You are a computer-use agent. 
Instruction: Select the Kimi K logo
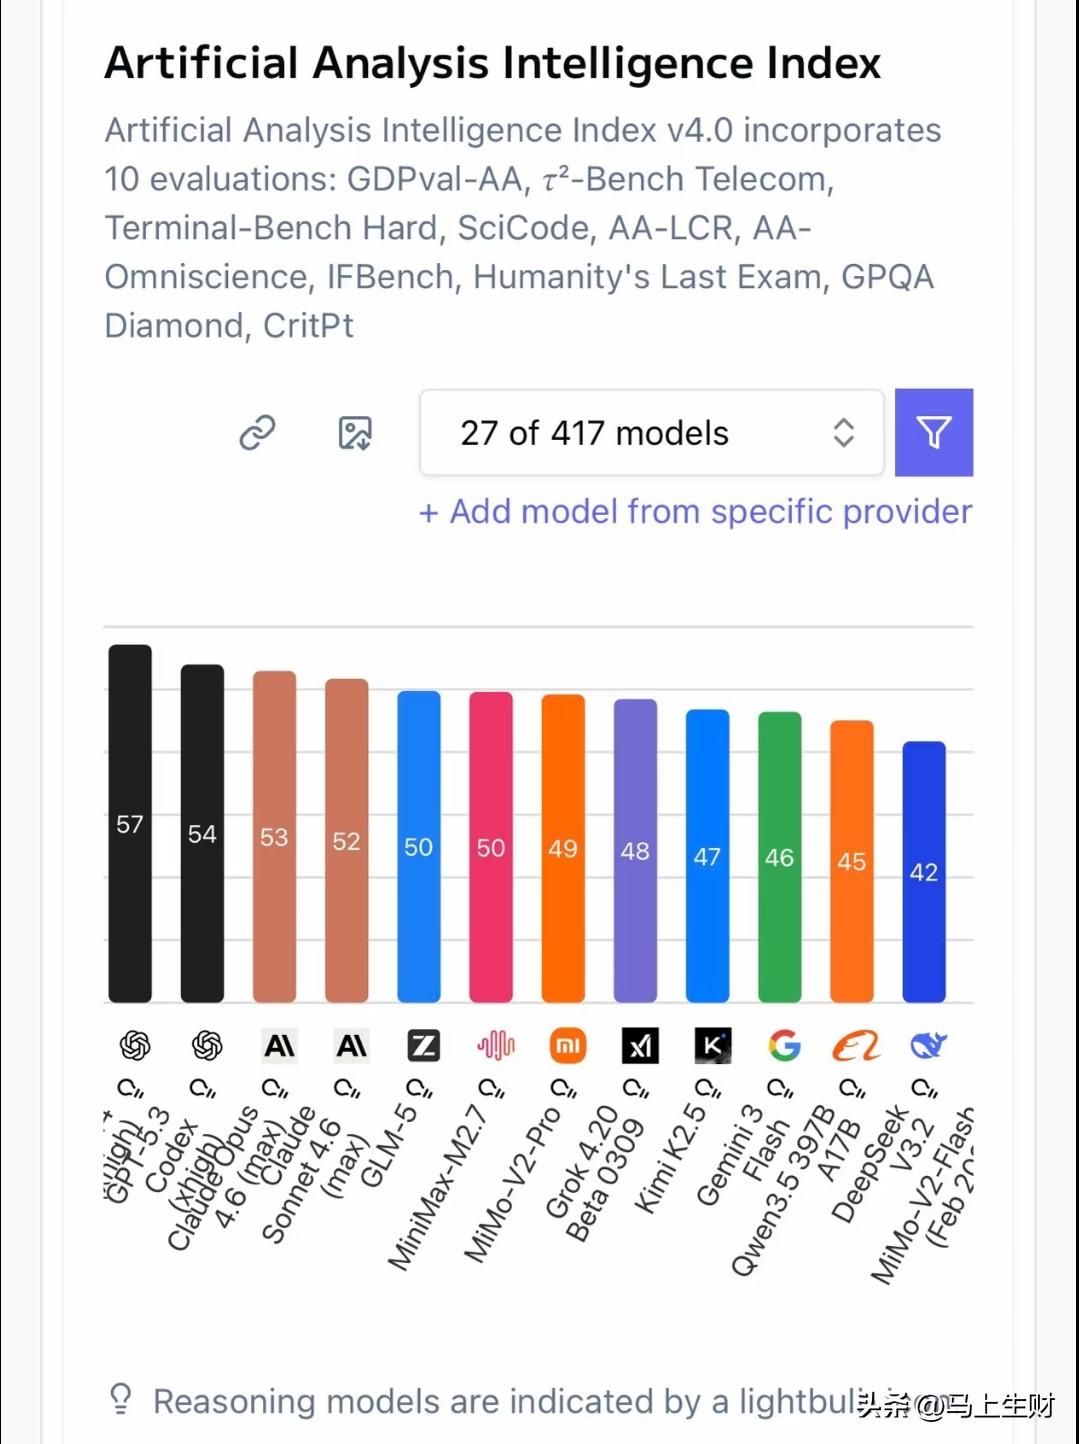pos(712,1046)
